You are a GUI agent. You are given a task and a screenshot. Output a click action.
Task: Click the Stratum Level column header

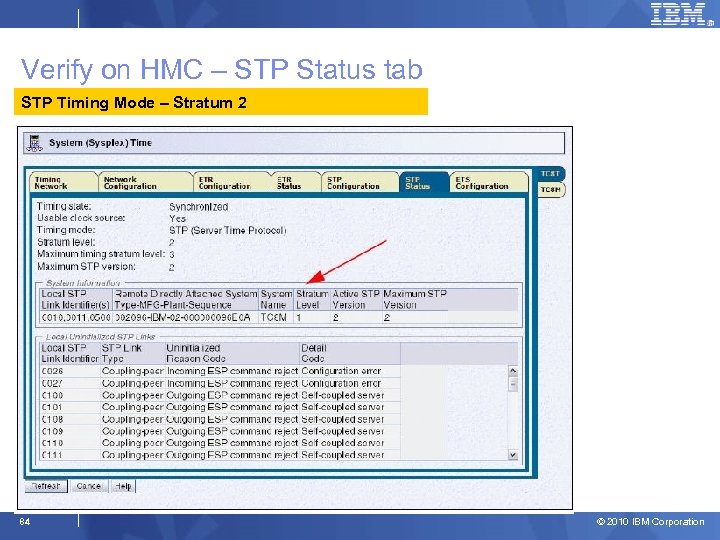click(x=312, y=299)
